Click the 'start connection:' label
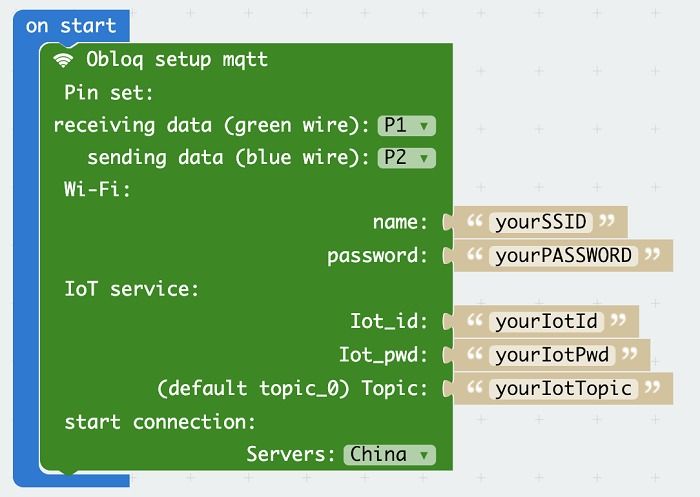 click(x=160, y=422)
